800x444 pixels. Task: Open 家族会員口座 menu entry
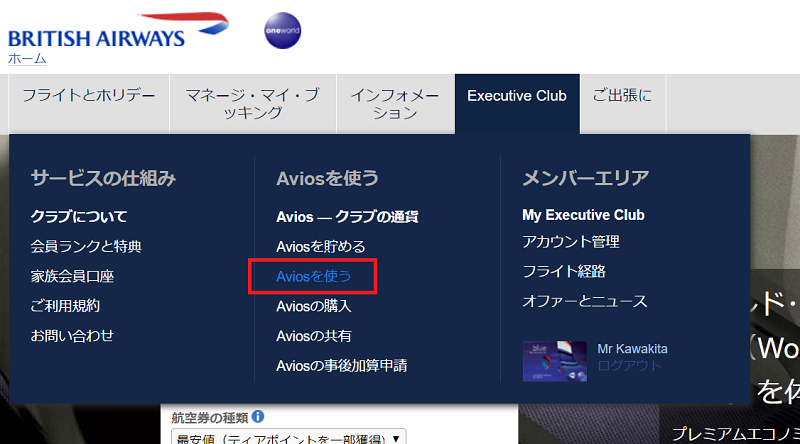click(x=72, y=277)
